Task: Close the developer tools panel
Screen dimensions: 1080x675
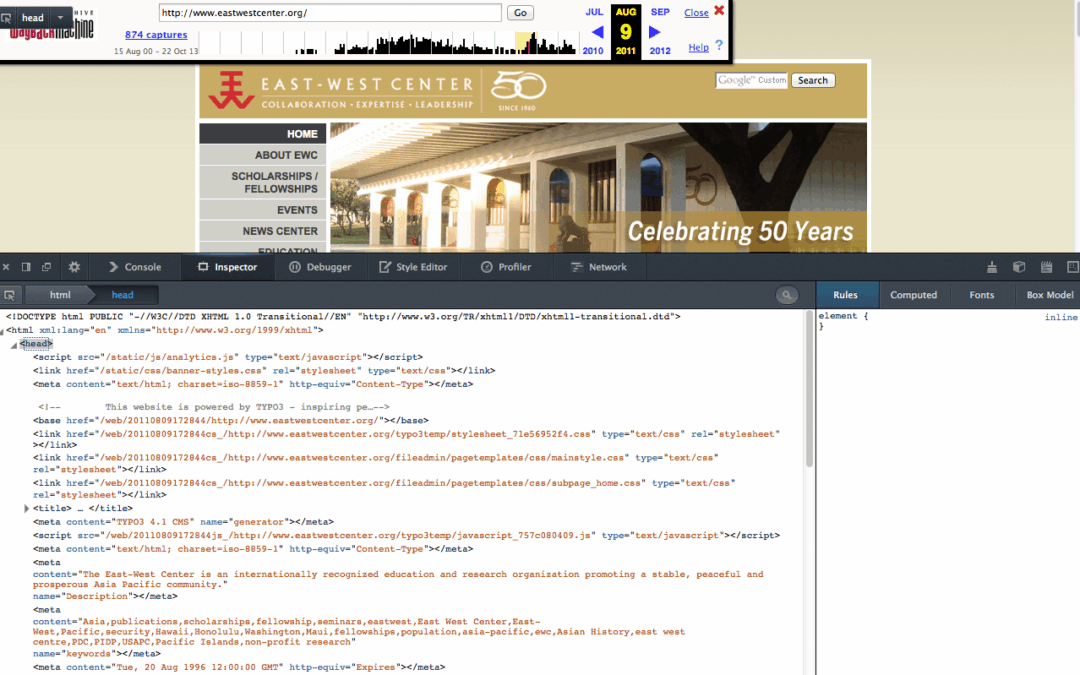Action: [6, 267]
